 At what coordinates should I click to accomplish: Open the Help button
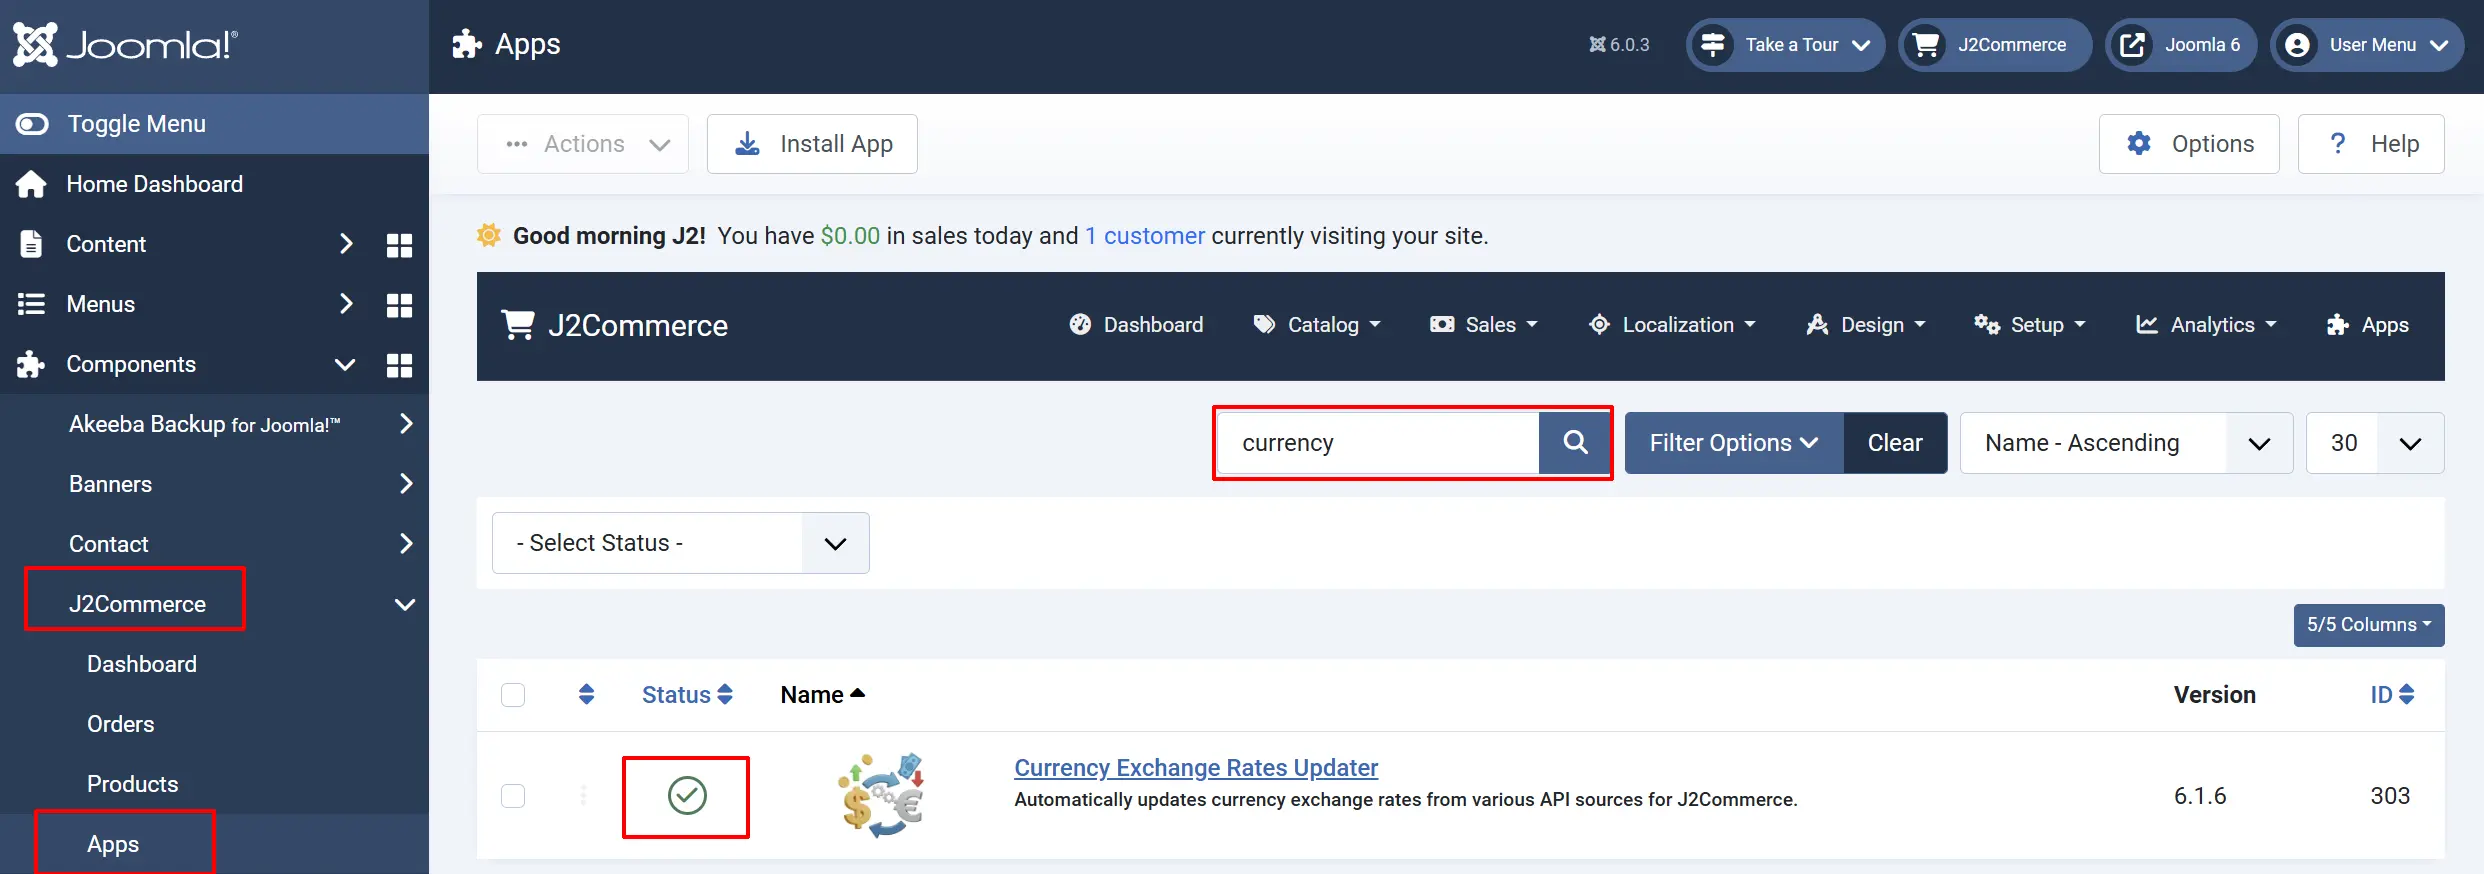pos(2372,144)
